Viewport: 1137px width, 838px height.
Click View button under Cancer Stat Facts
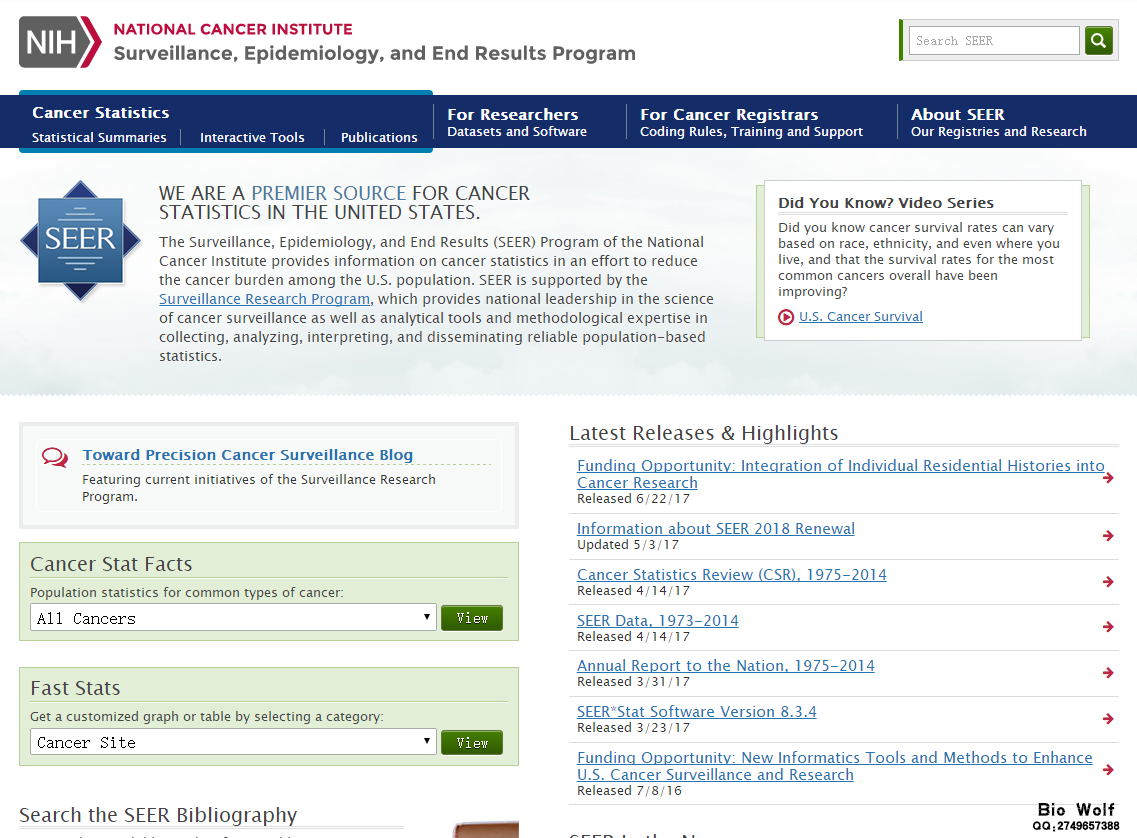pos(472,618)
